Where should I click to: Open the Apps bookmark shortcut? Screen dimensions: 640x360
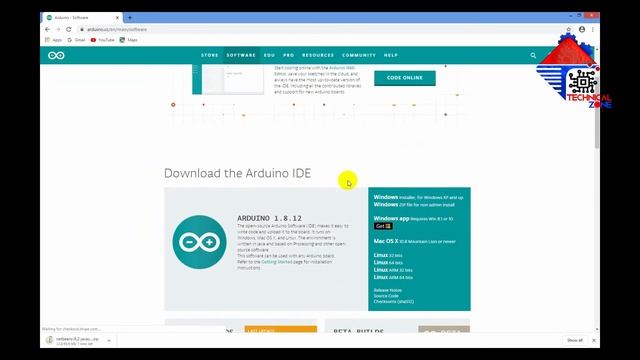(x=53, y=40)
